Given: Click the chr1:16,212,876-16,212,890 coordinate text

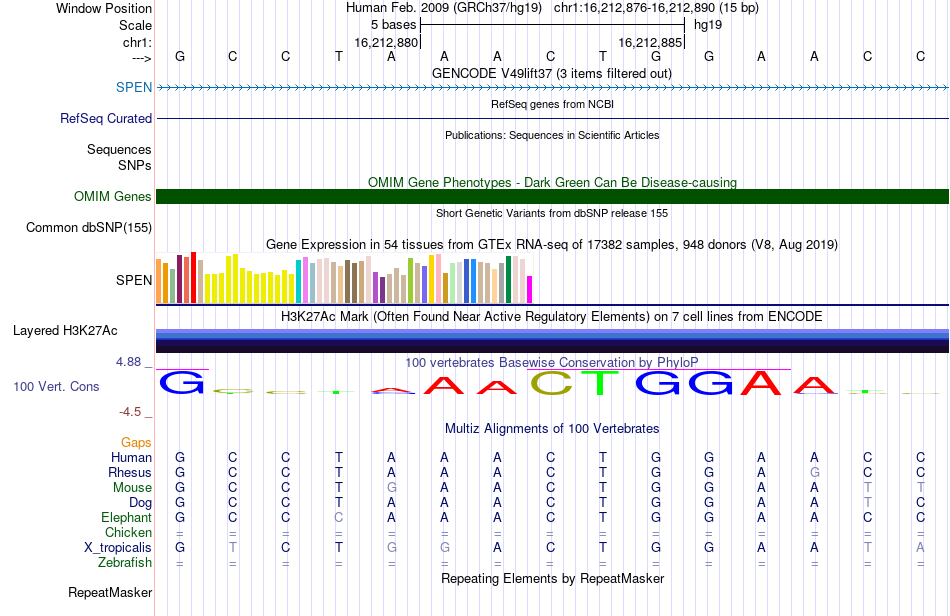Looking at the screenshot, I should click(635, 8).
